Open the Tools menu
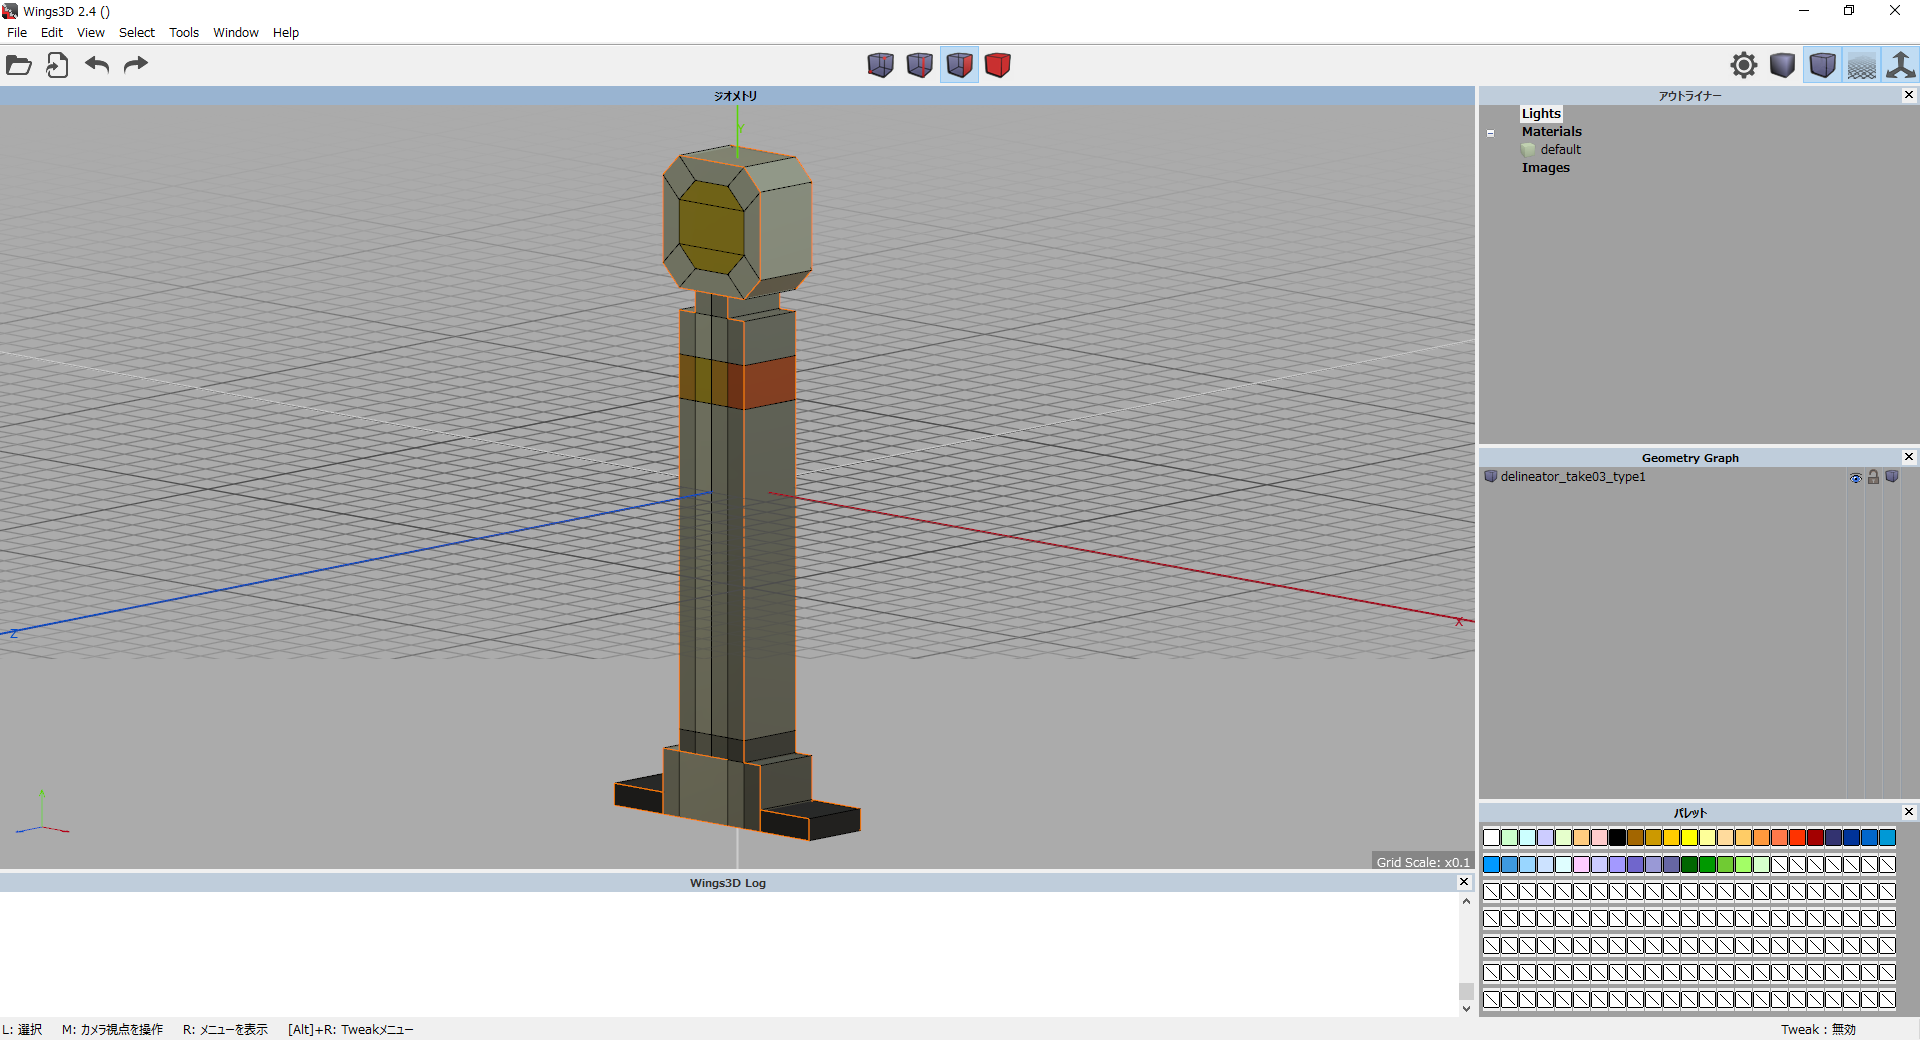 click(184, 33)
